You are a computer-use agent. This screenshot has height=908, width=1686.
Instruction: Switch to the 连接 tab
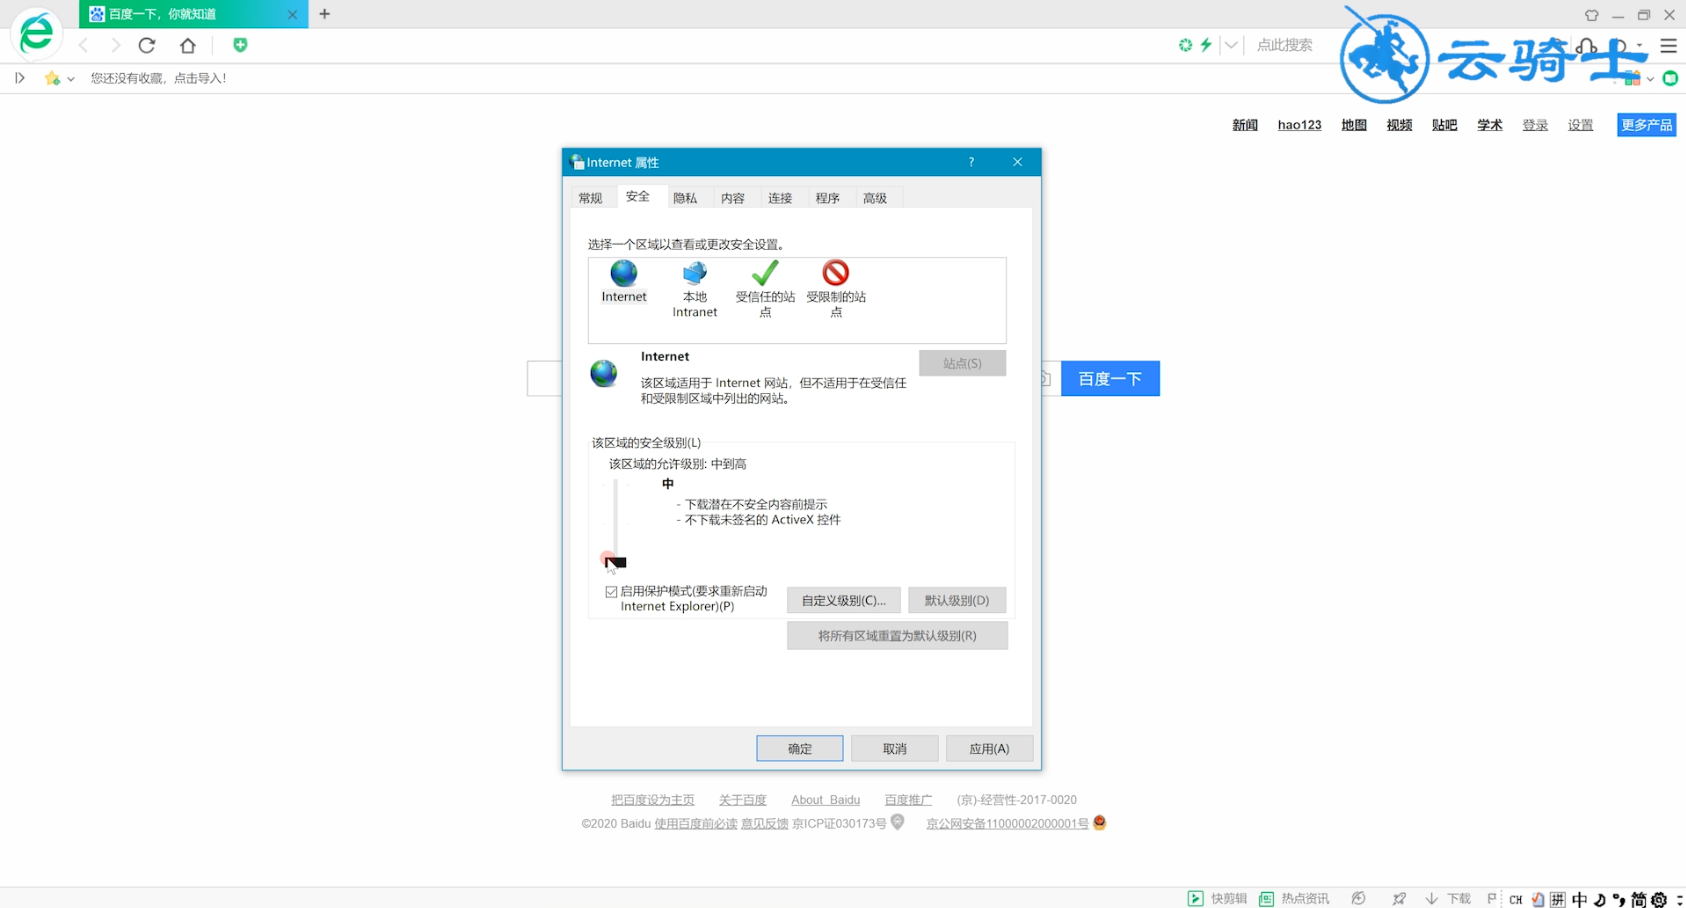point(780,198)
